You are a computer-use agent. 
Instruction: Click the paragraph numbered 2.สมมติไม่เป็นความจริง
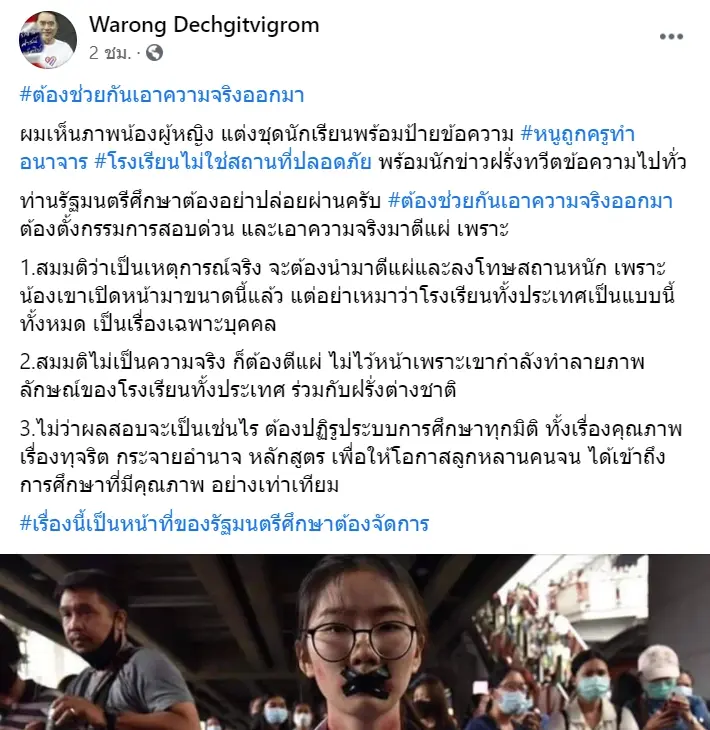332,376
